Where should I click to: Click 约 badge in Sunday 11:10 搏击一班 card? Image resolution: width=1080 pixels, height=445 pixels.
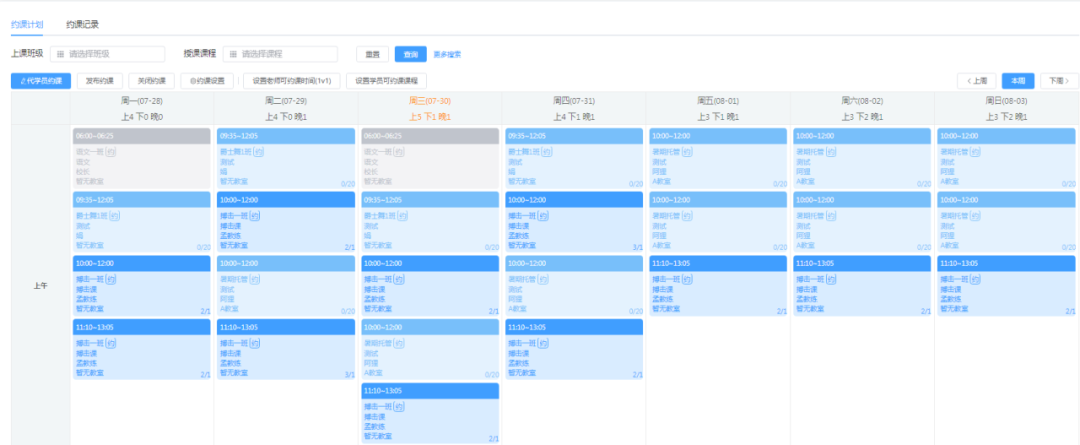[x=975, y=280]
